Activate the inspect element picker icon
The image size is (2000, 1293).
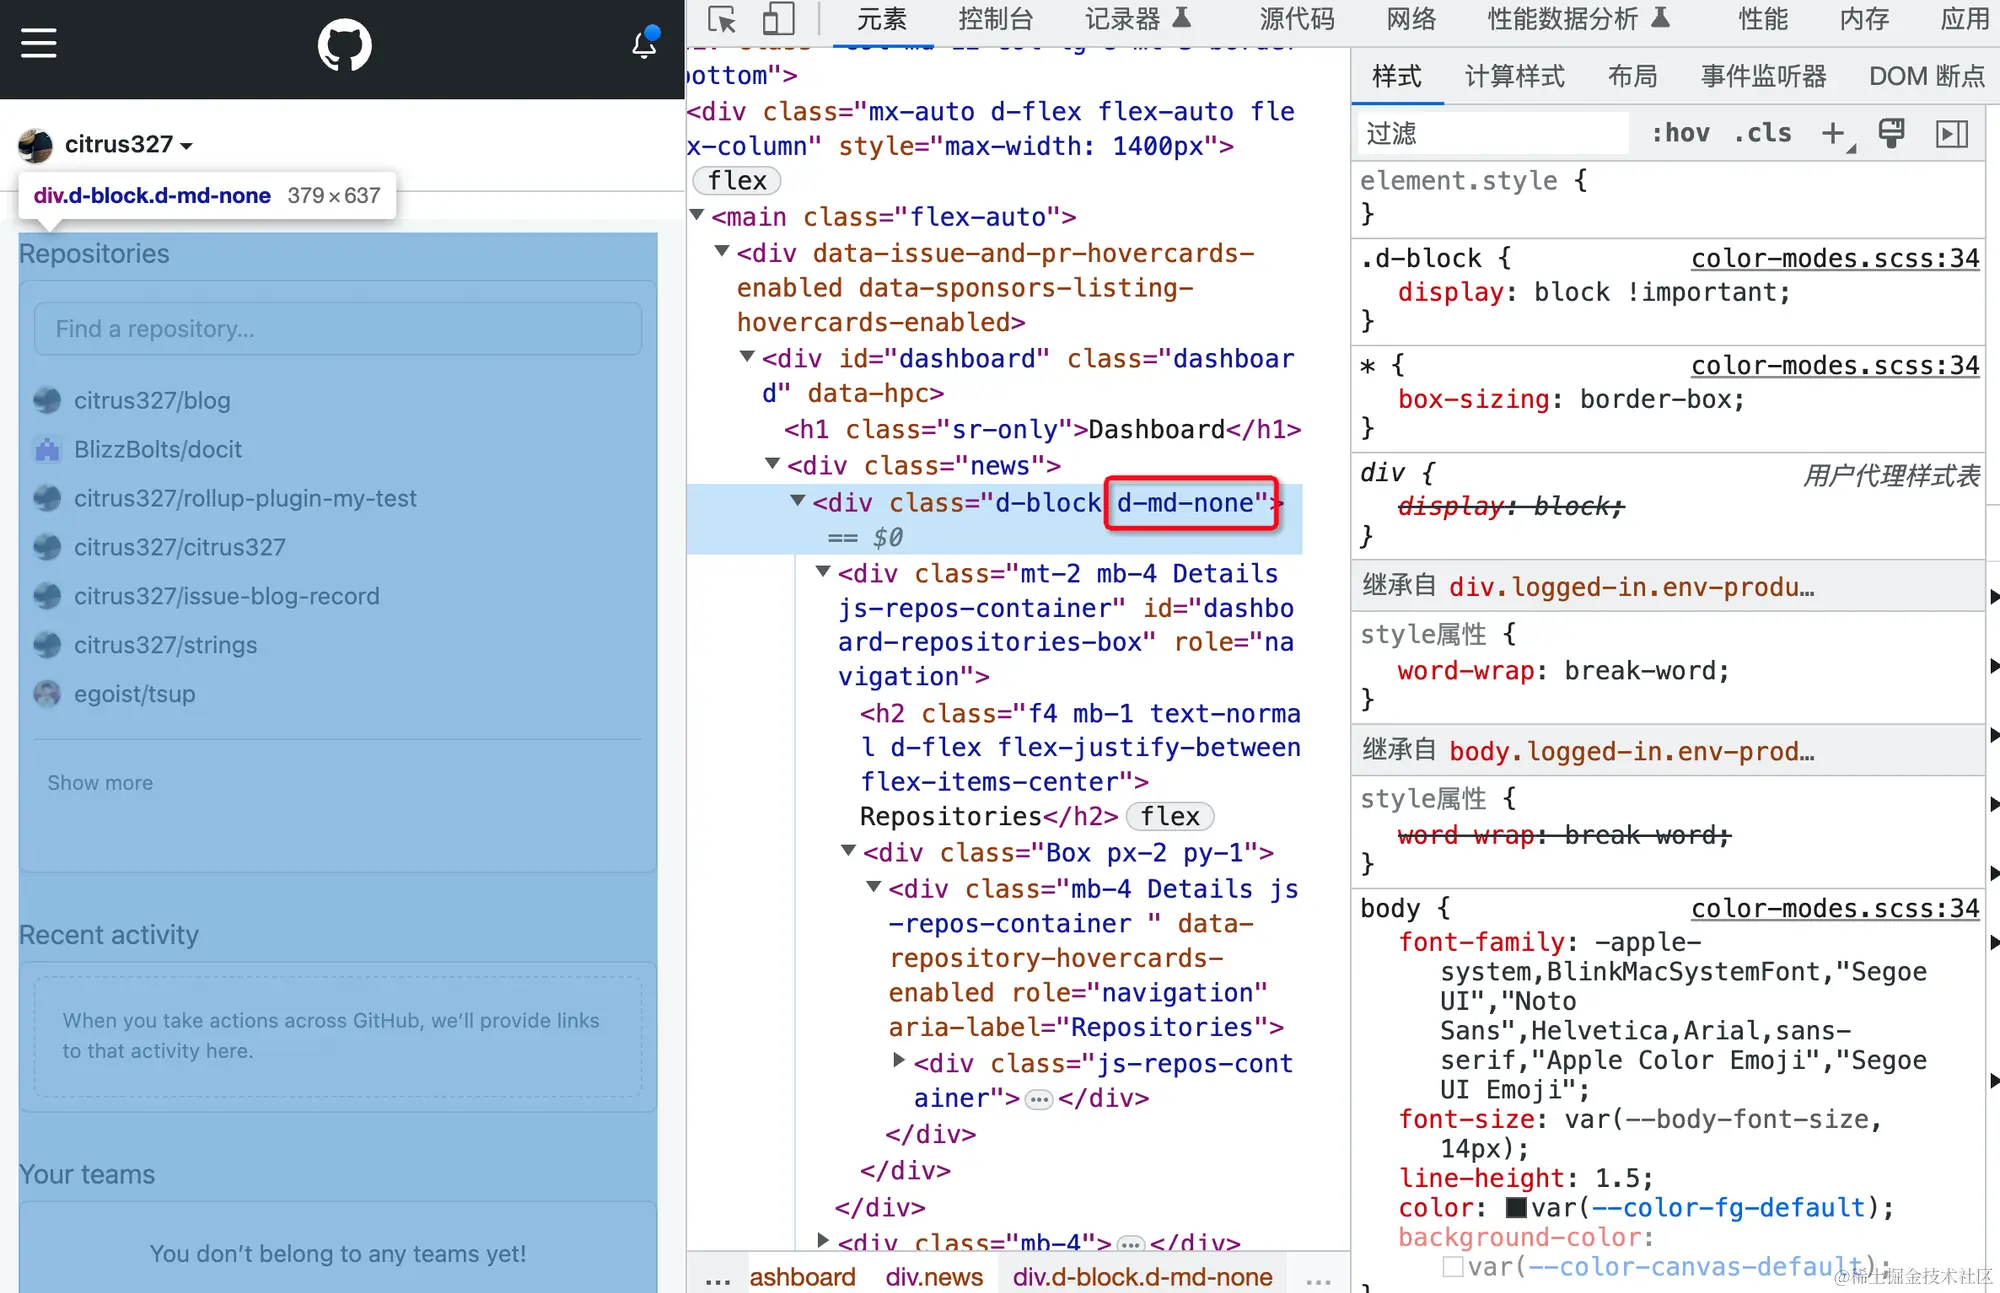pos(722,19)
